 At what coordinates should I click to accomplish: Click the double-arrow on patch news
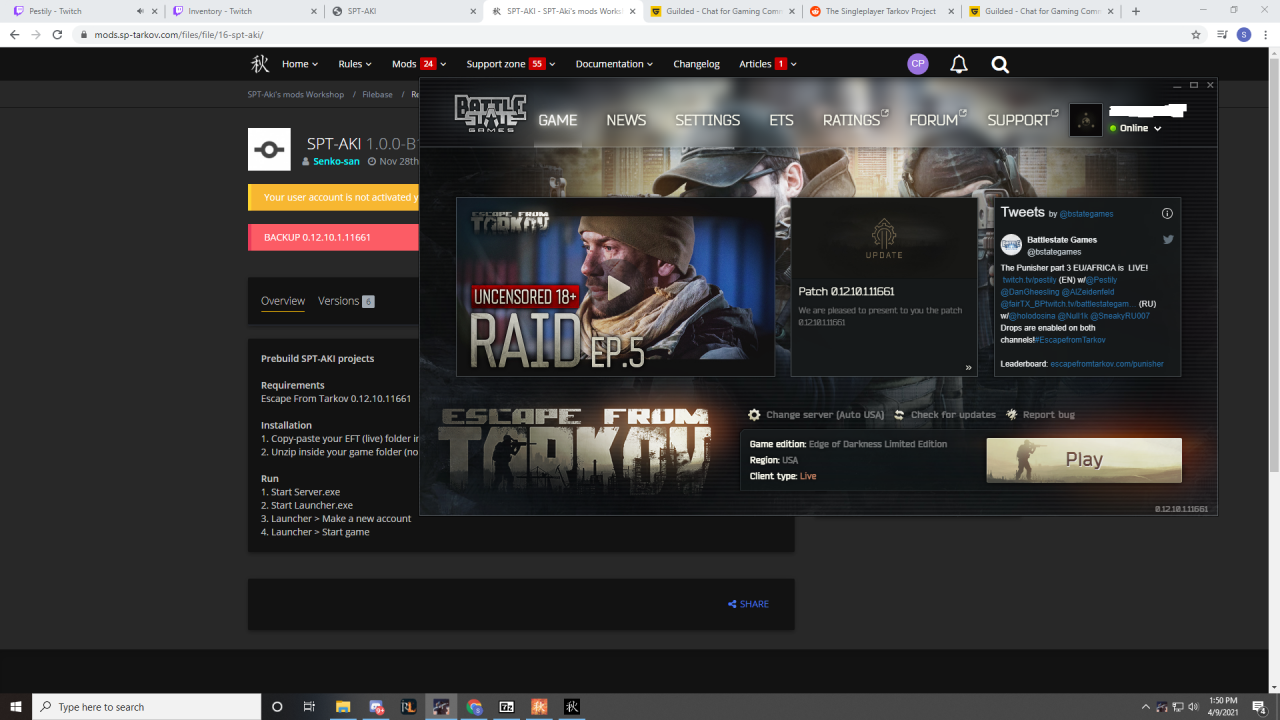[968, 368]
